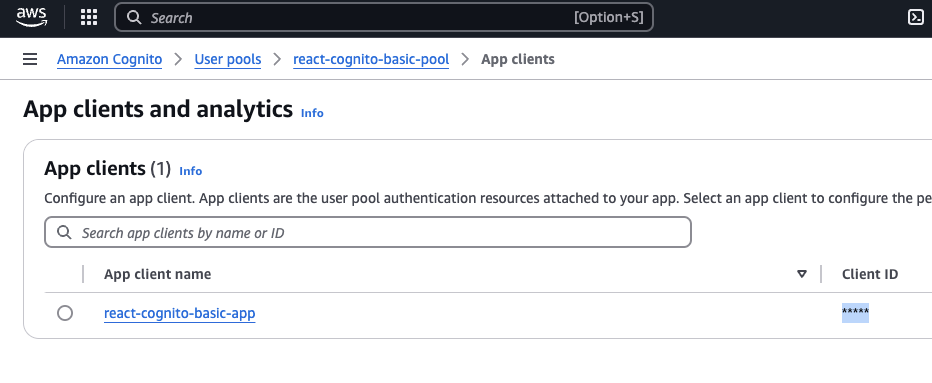The width and height of the screenshot is (932, 383).
Task: Click the Client ID column header
Action: point(870,274)
